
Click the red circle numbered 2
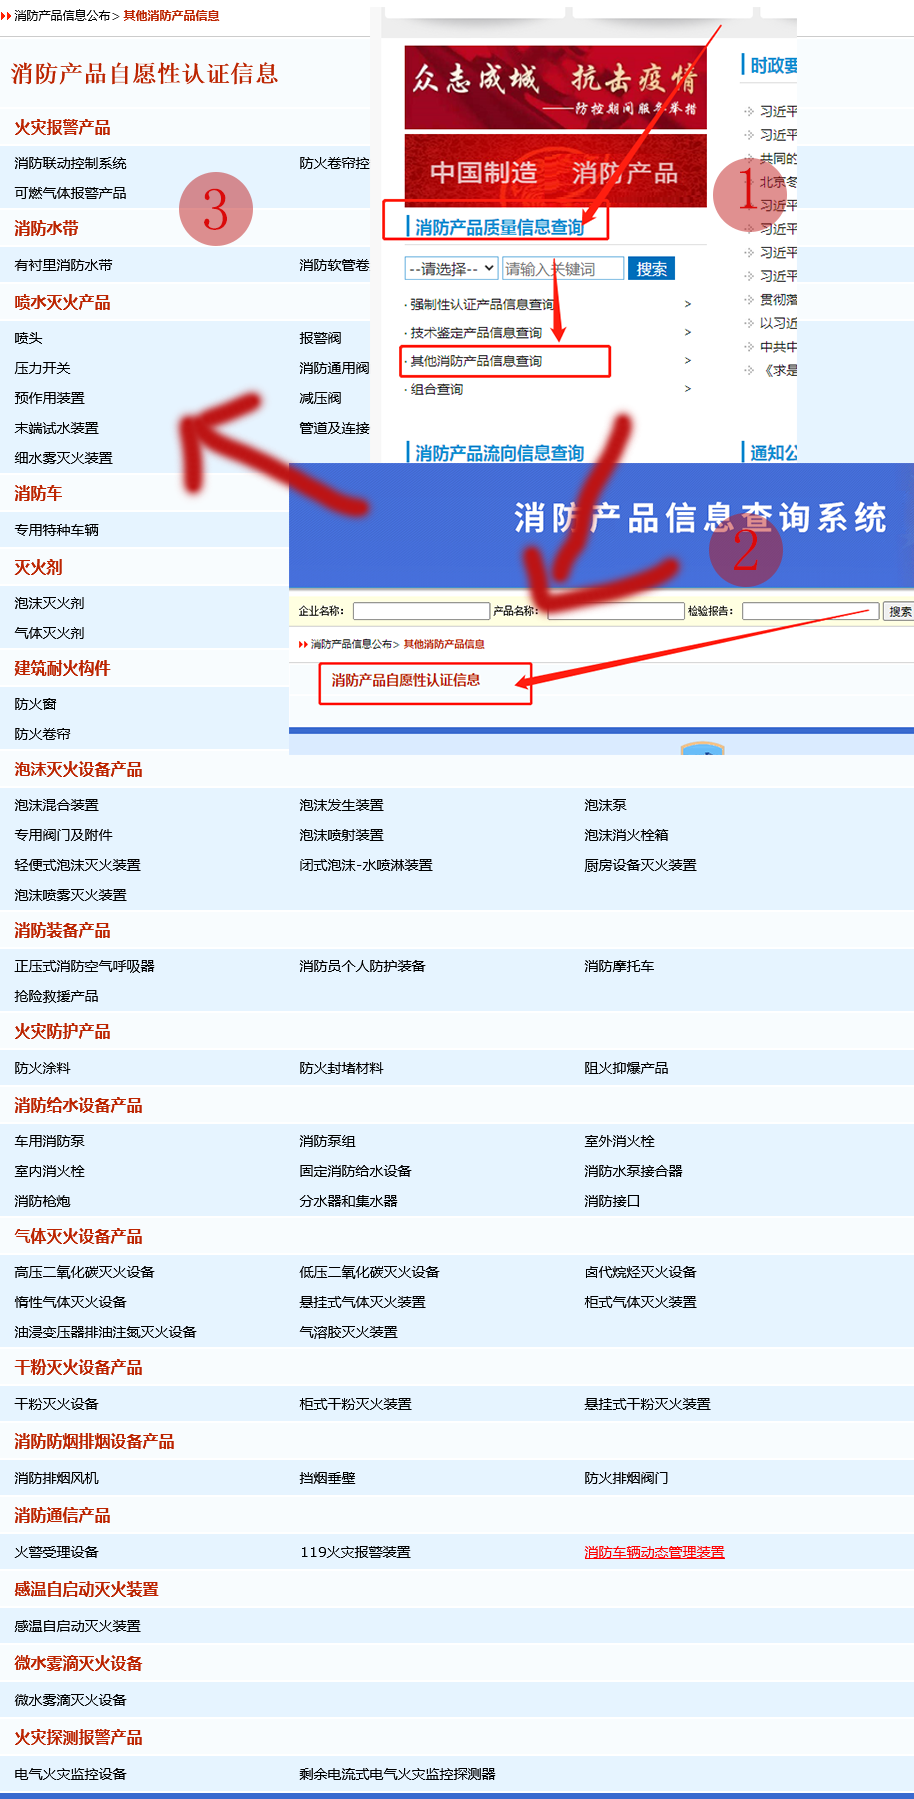coord(745,550)
